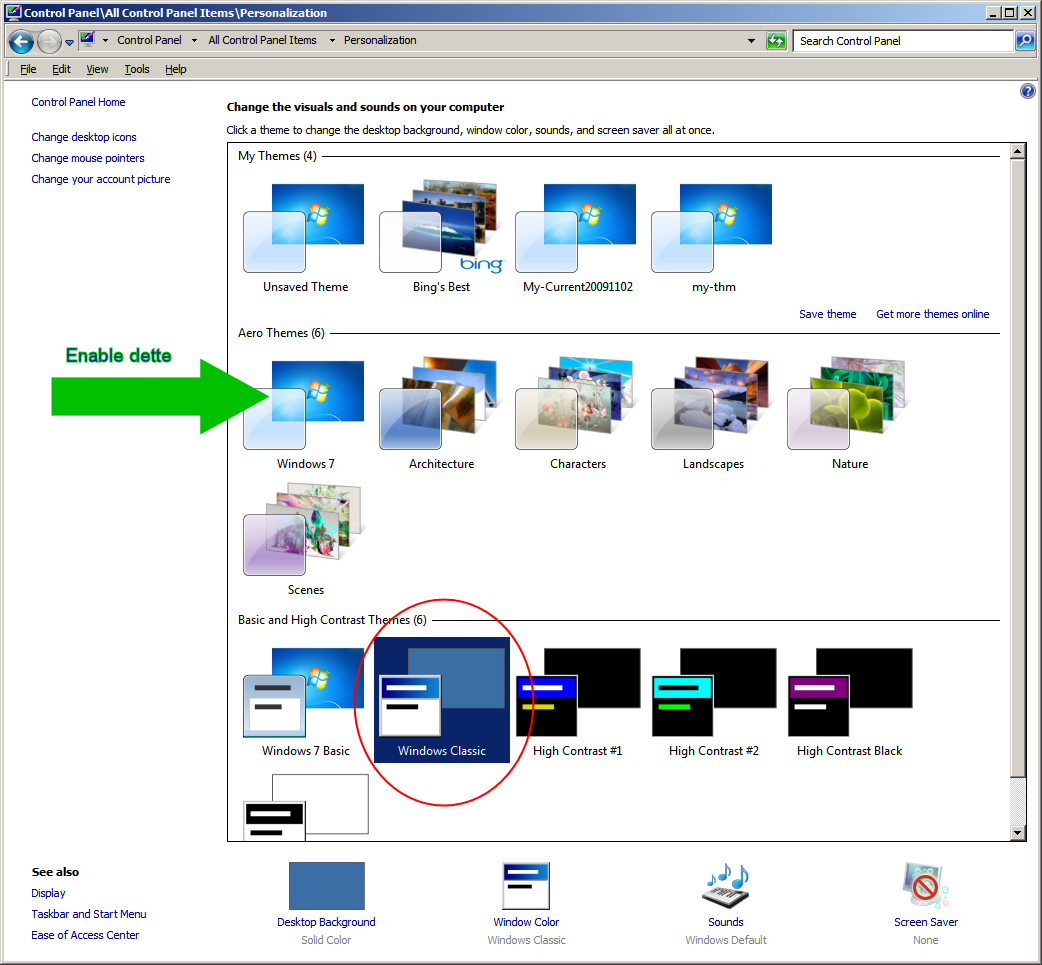Click the Back navigation arrow
The width and height of the screenshot is (1042, 965).
(x=21, y=42)
